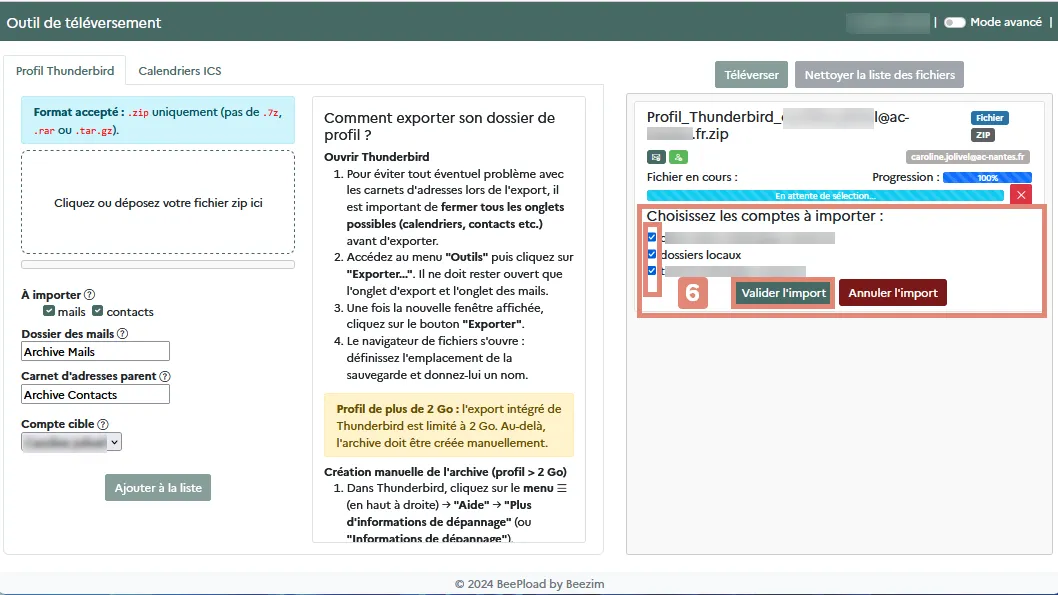The image size is (1058, 595).
Task: Switch to Profil Thunderbird tab
Action: pos(65,71)
